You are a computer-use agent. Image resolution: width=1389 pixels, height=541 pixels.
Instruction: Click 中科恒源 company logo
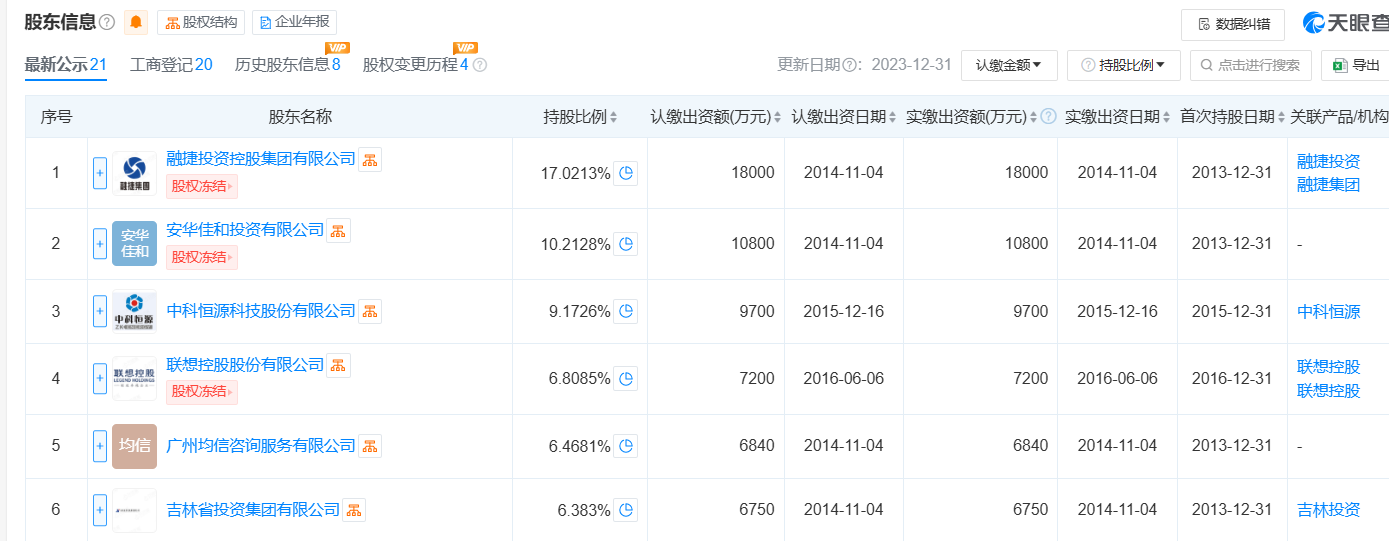[x=134, y=311]
